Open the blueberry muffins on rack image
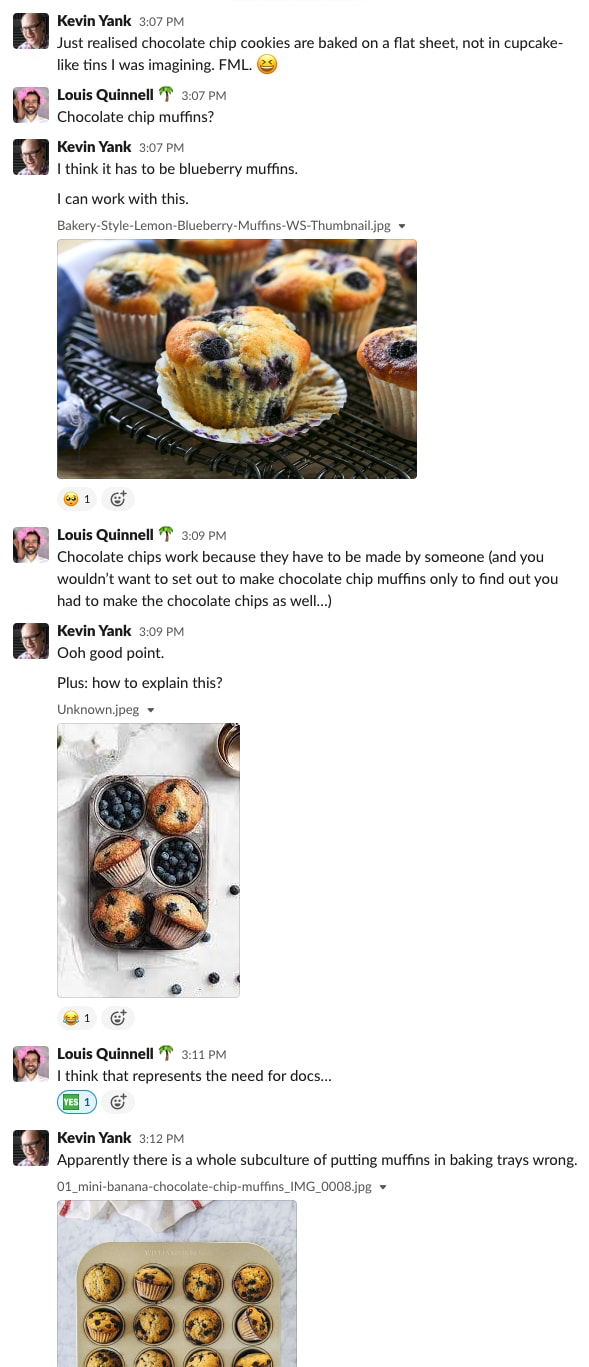Viewport: 589px width, 1367px height. click(237, 359)
